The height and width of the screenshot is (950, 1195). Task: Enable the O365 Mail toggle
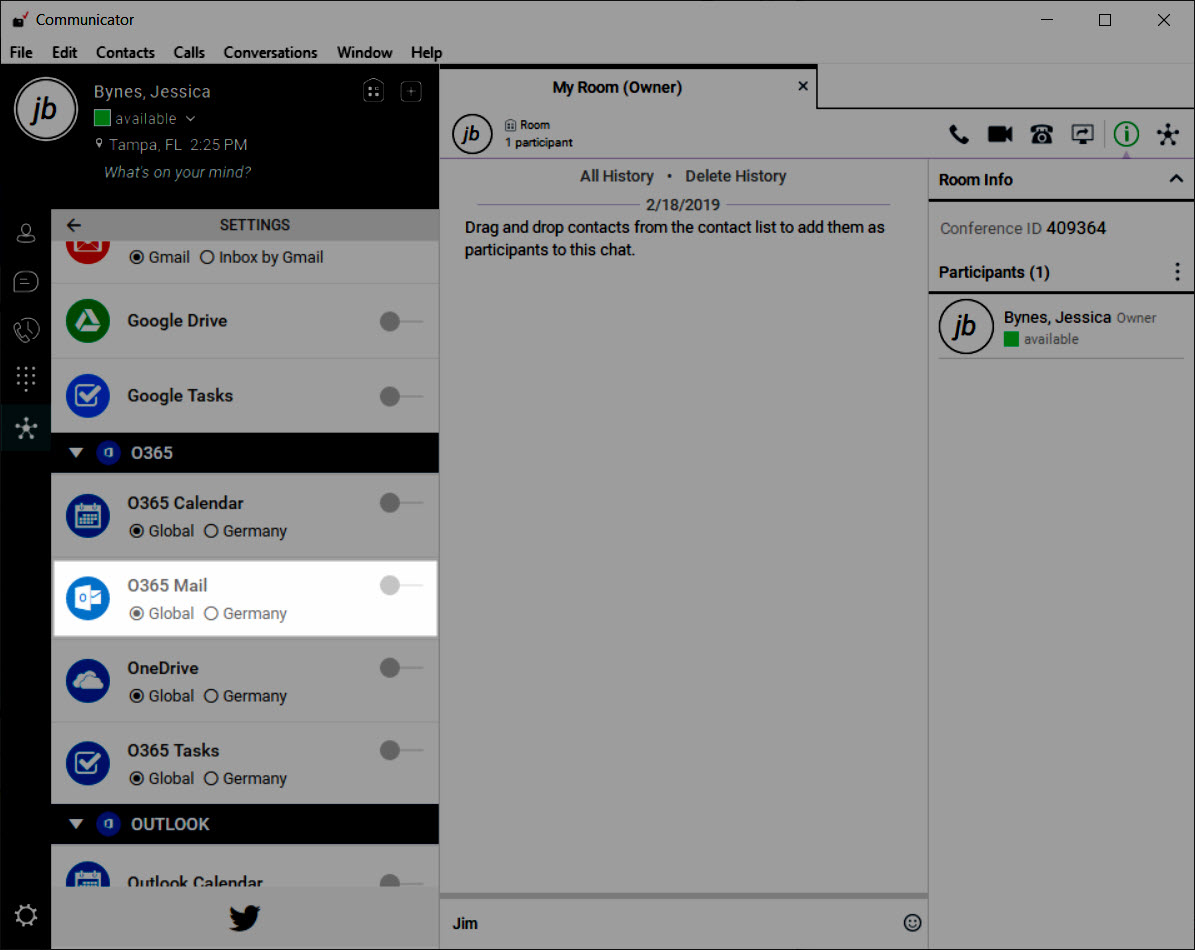pyautogui.click(x=400, y=585)
